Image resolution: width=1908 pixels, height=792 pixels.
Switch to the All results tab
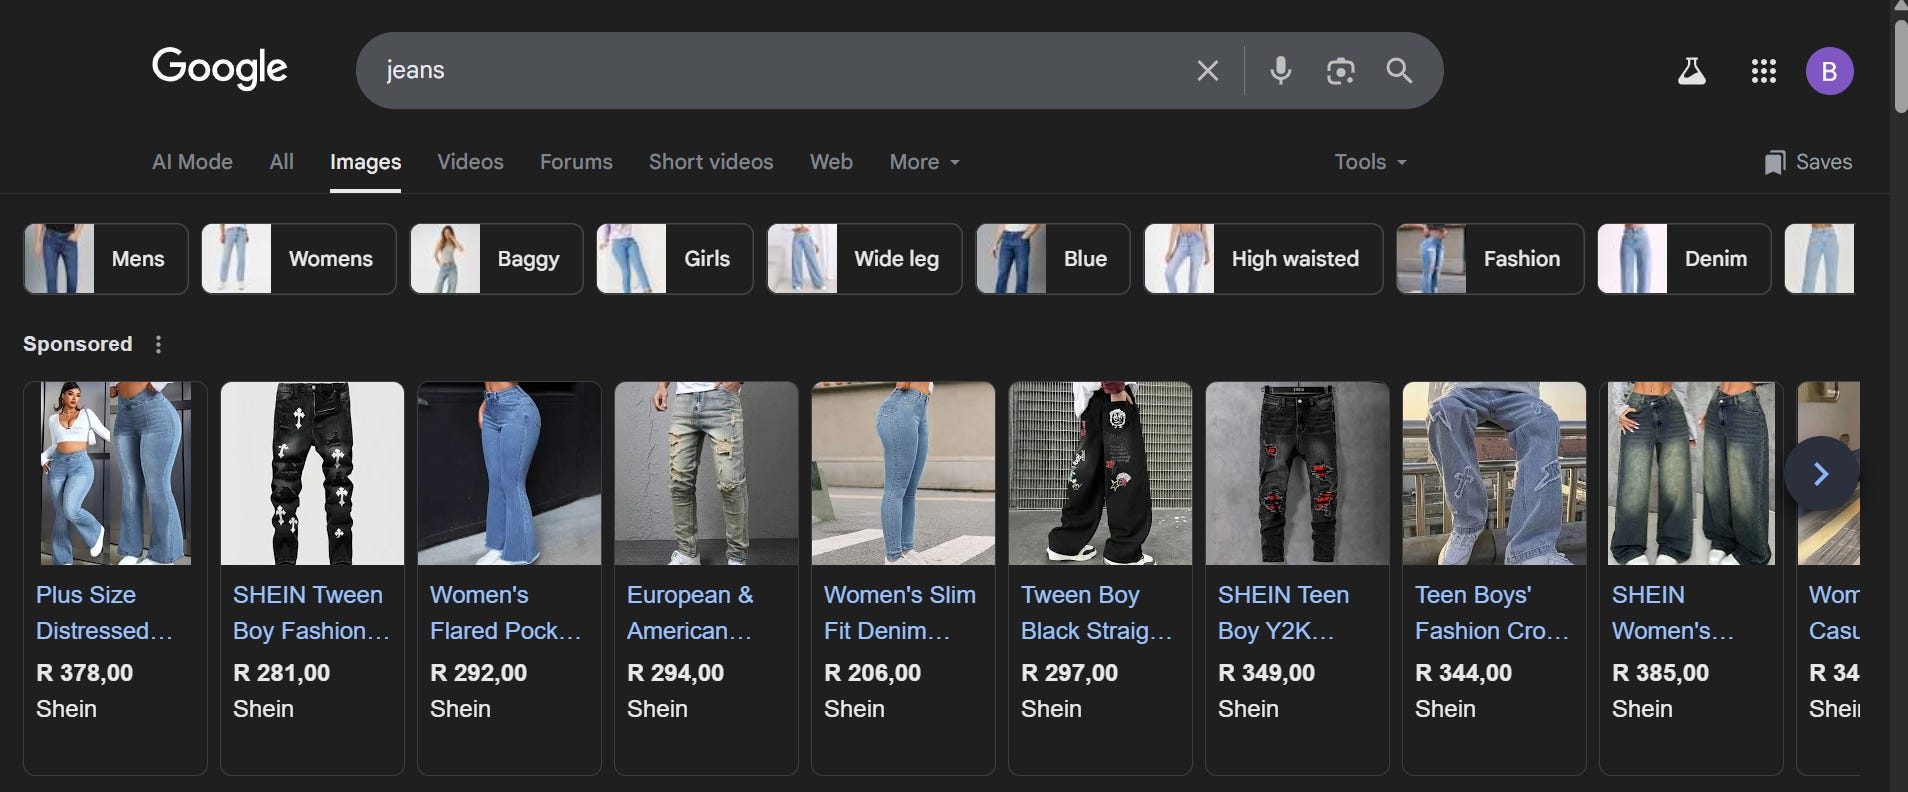coord(281,162)
